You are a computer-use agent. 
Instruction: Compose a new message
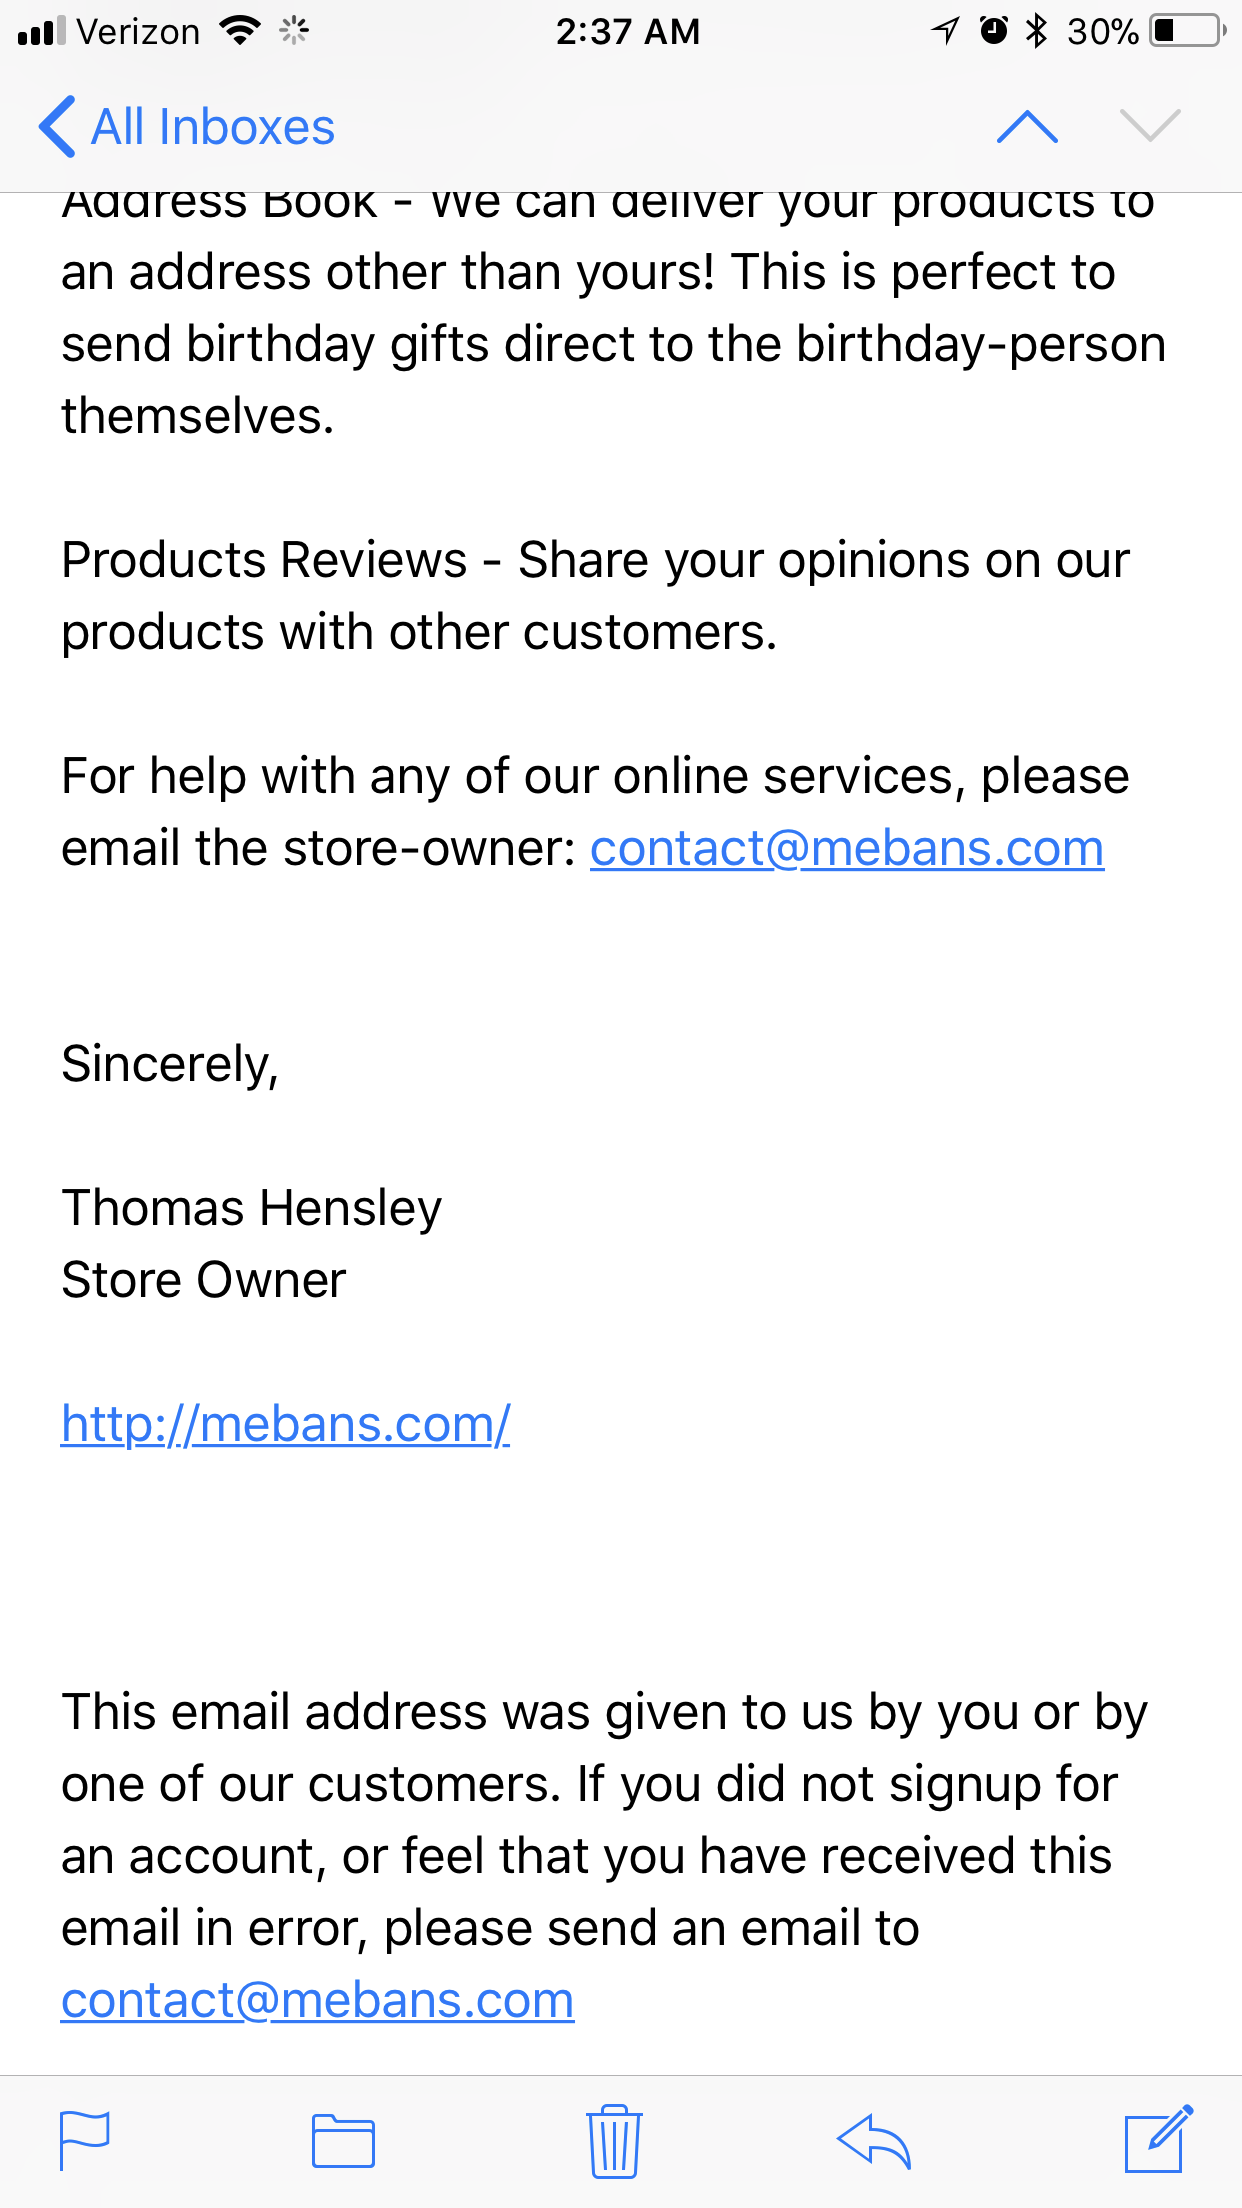[1159, 2139]
